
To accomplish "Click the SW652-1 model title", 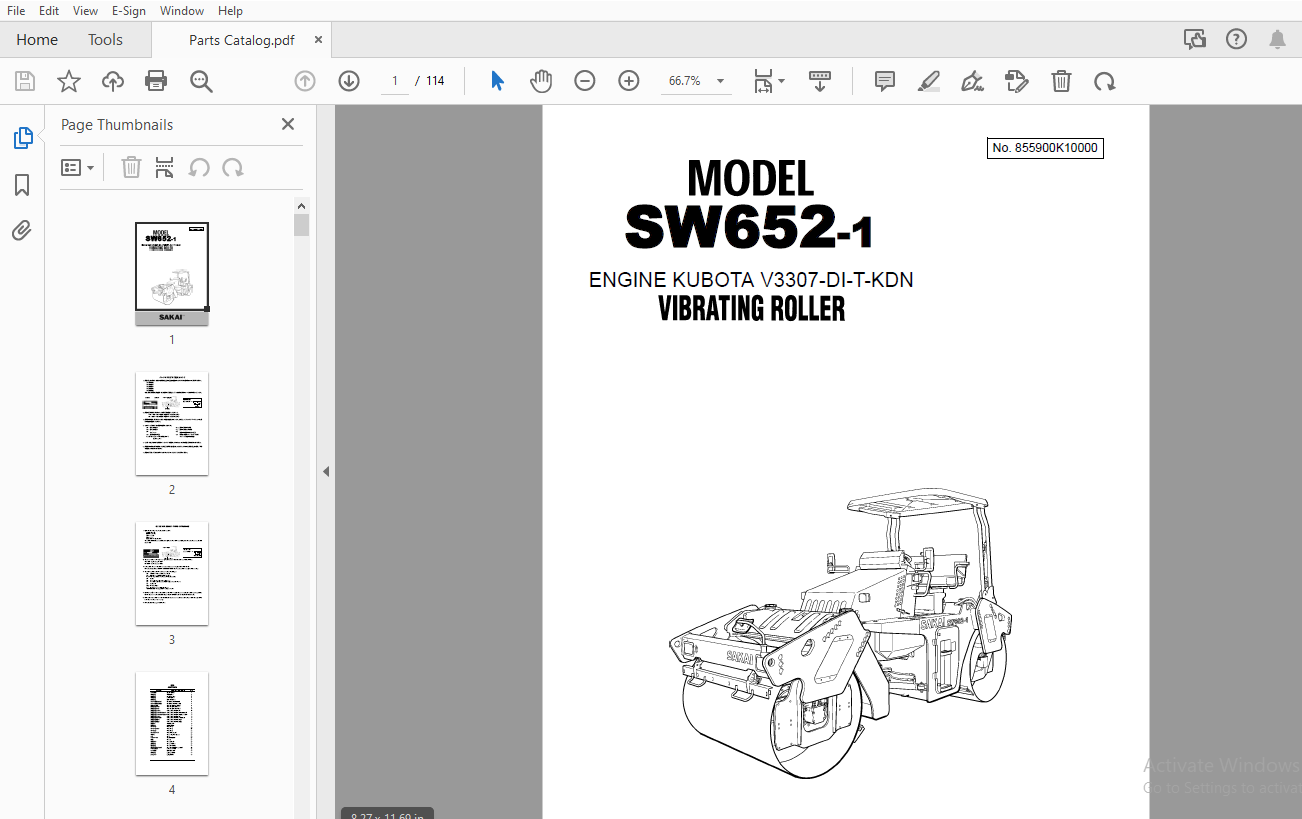I will pyautogui.click(x=749, y=227).
